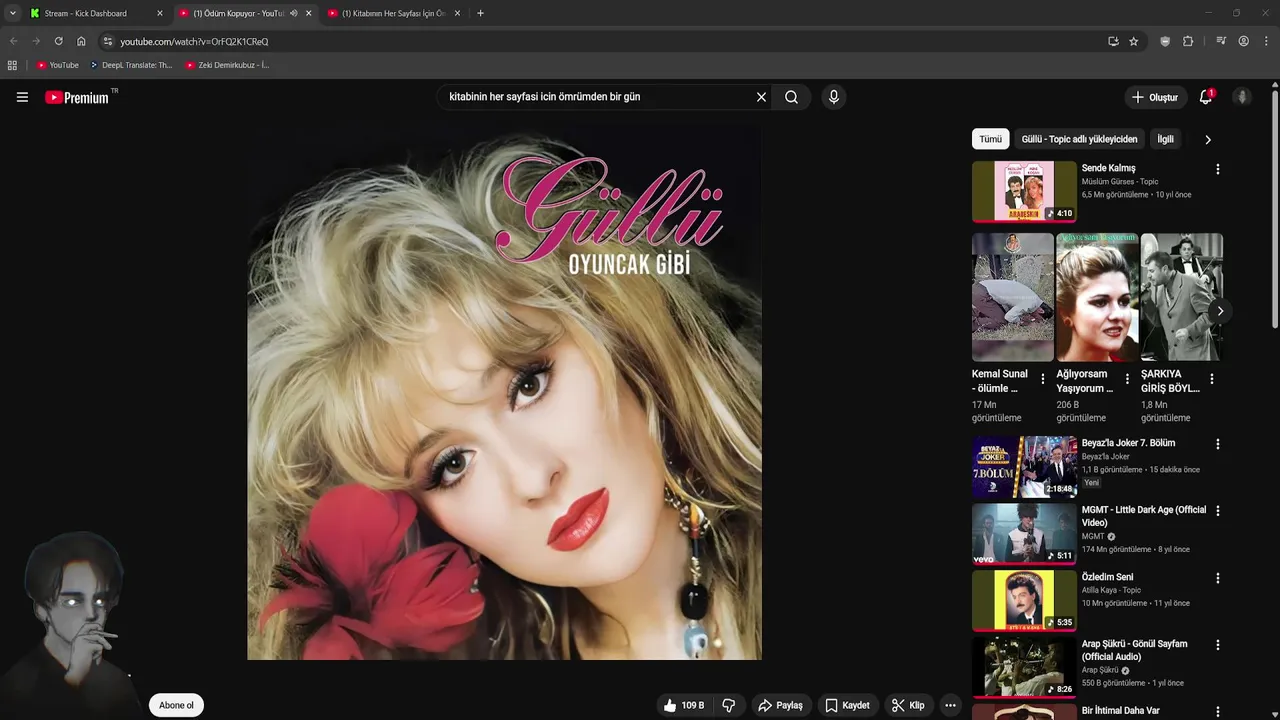Open the YouTube hamburger guide menu

[x=22, y=97]
